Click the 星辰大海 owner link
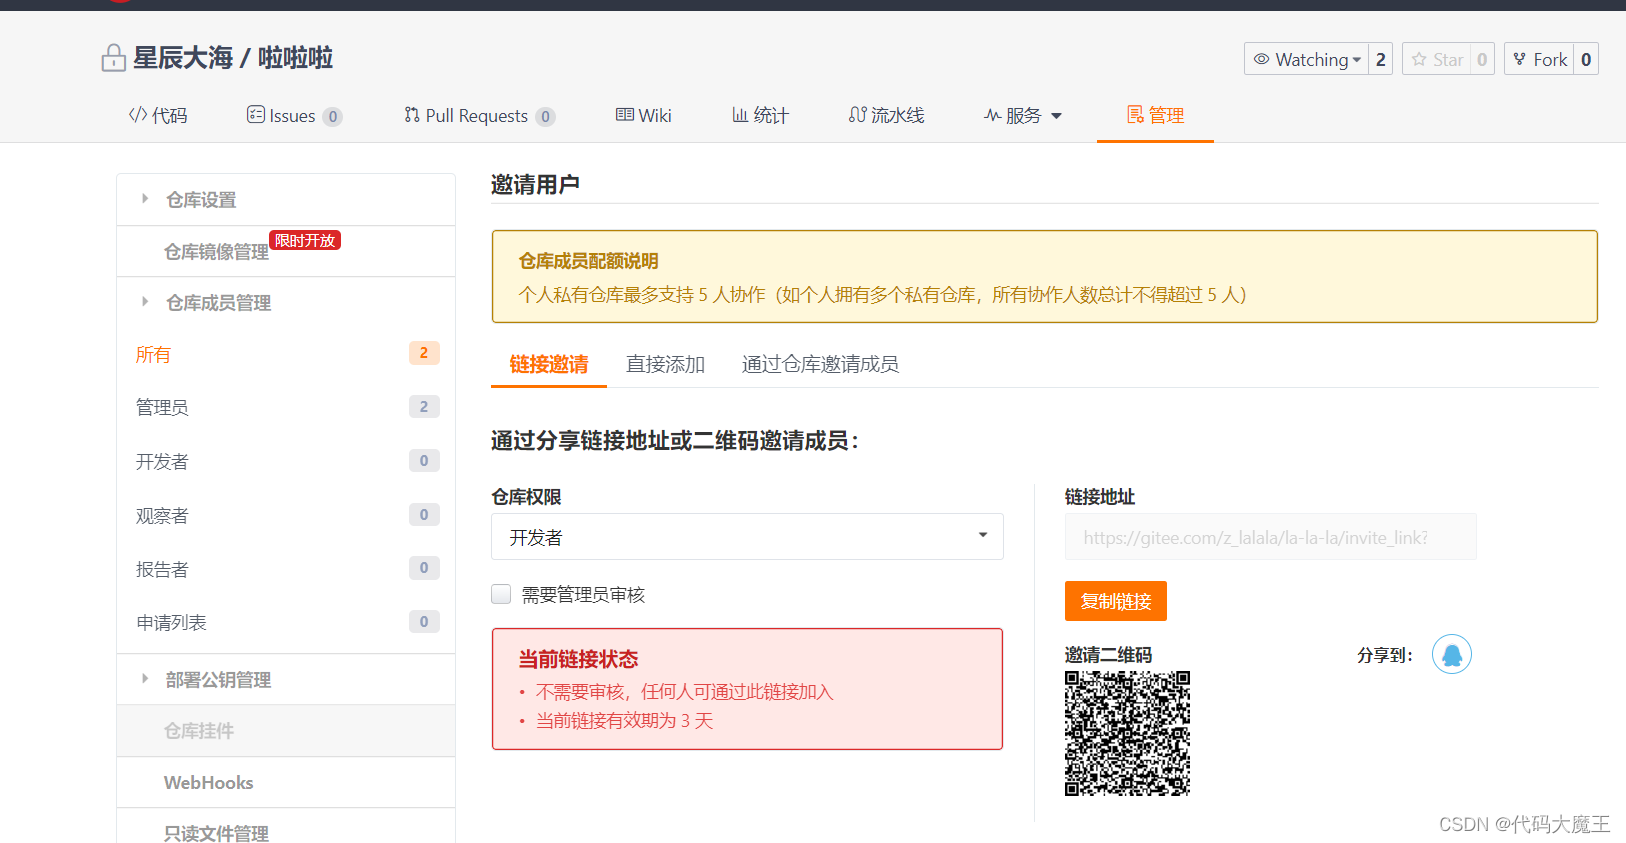Image resolution: width=1626 pixels, height=843 pixels. click(x=183, y=58)
